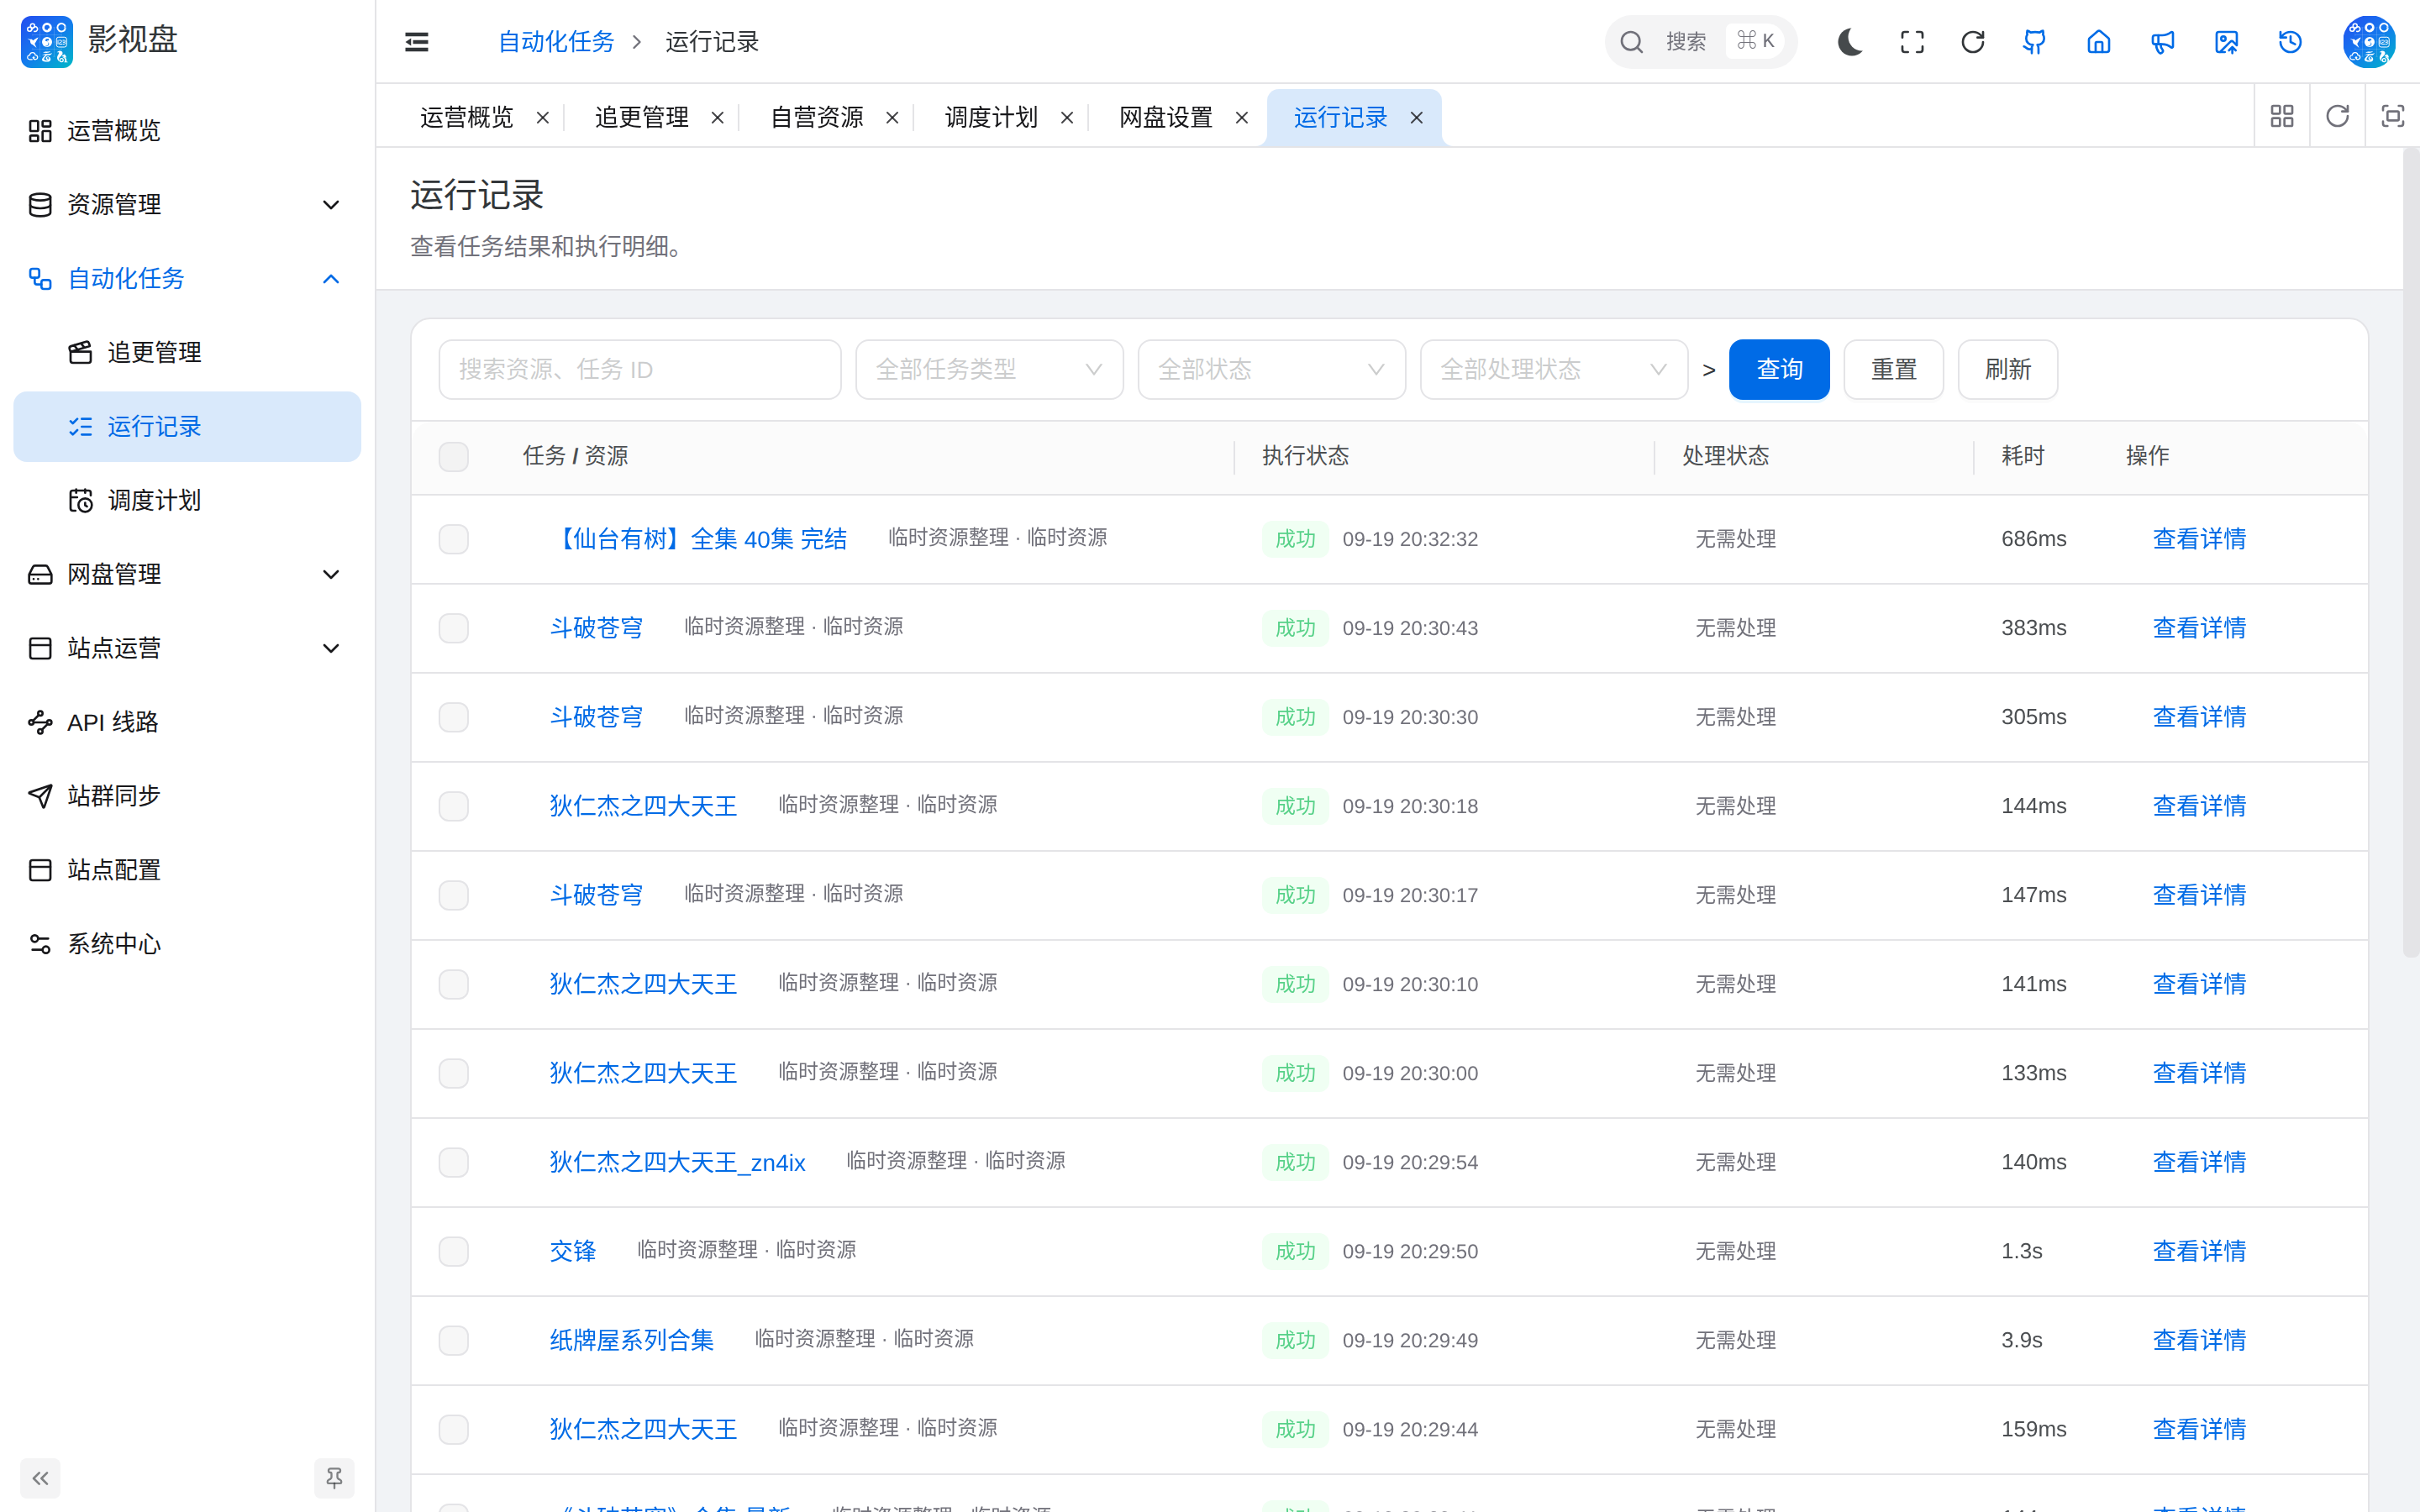Click the page vertical scrollbar
Screen dimensions: 2420x1512
pyautogui.click(x=2411, y=553)
